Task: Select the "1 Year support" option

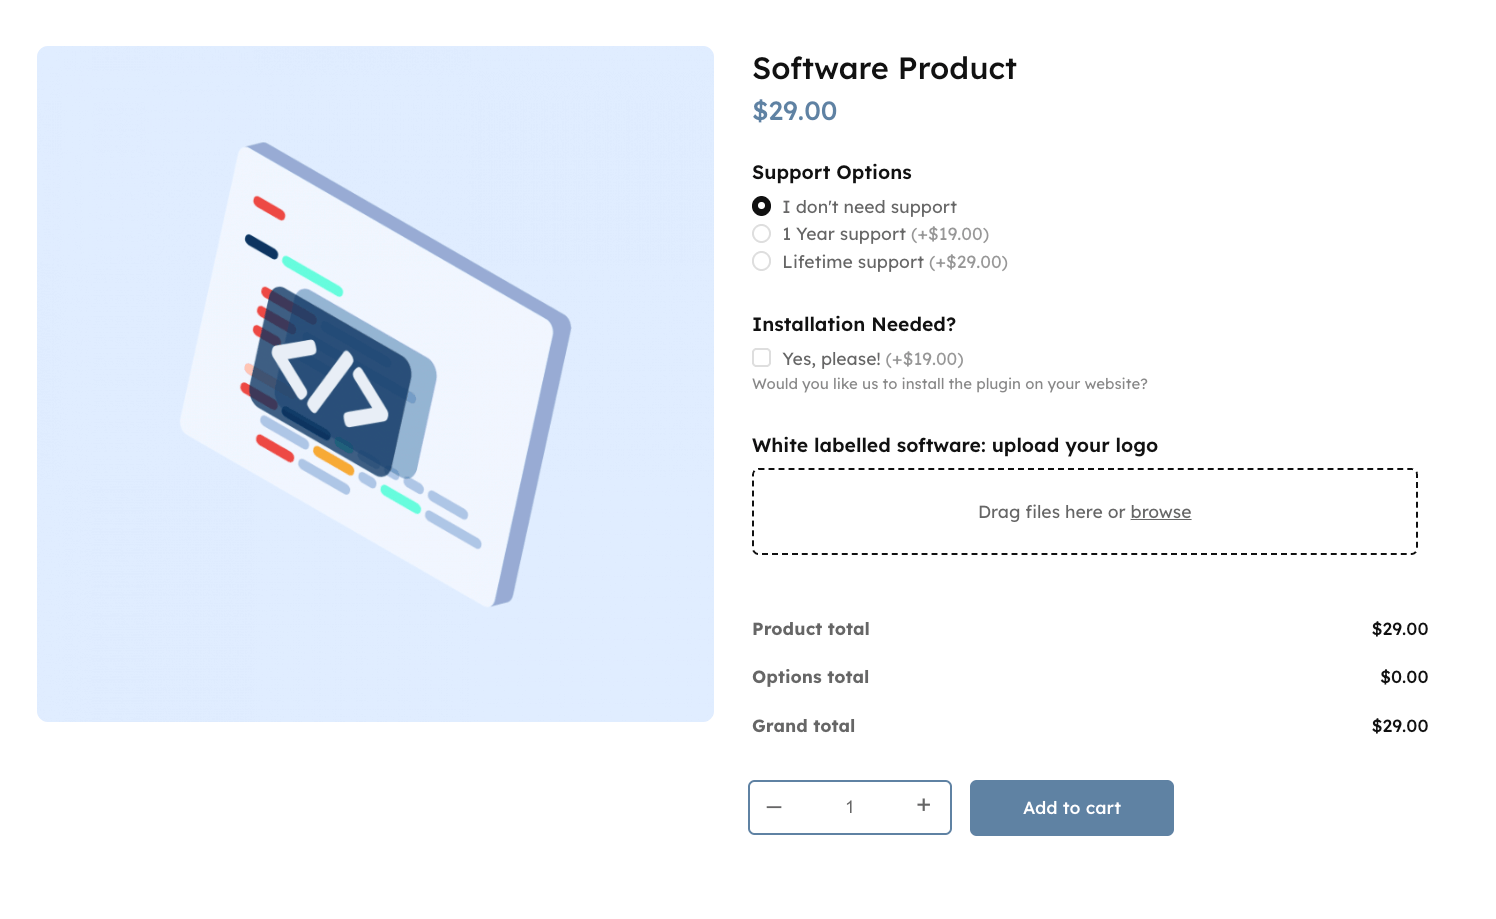Action: coord(761,233)
